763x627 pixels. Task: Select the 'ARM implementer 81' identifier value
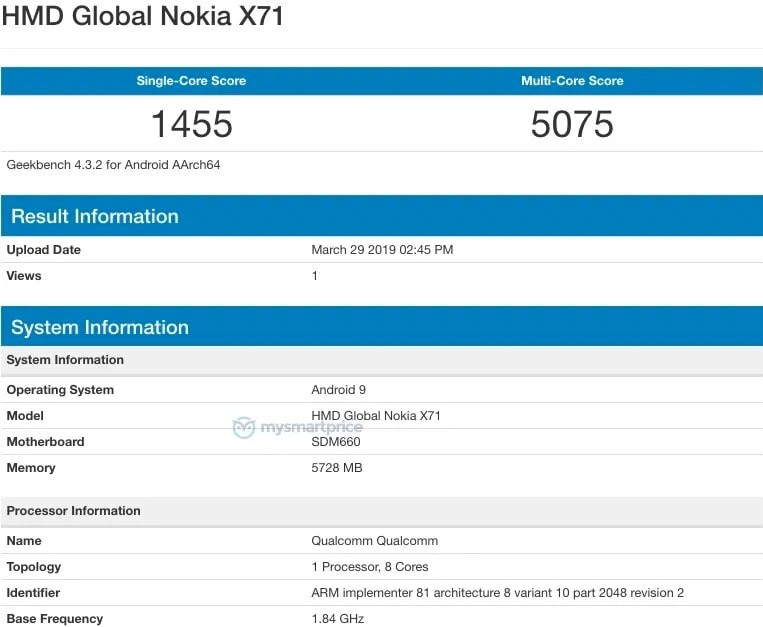498,593
